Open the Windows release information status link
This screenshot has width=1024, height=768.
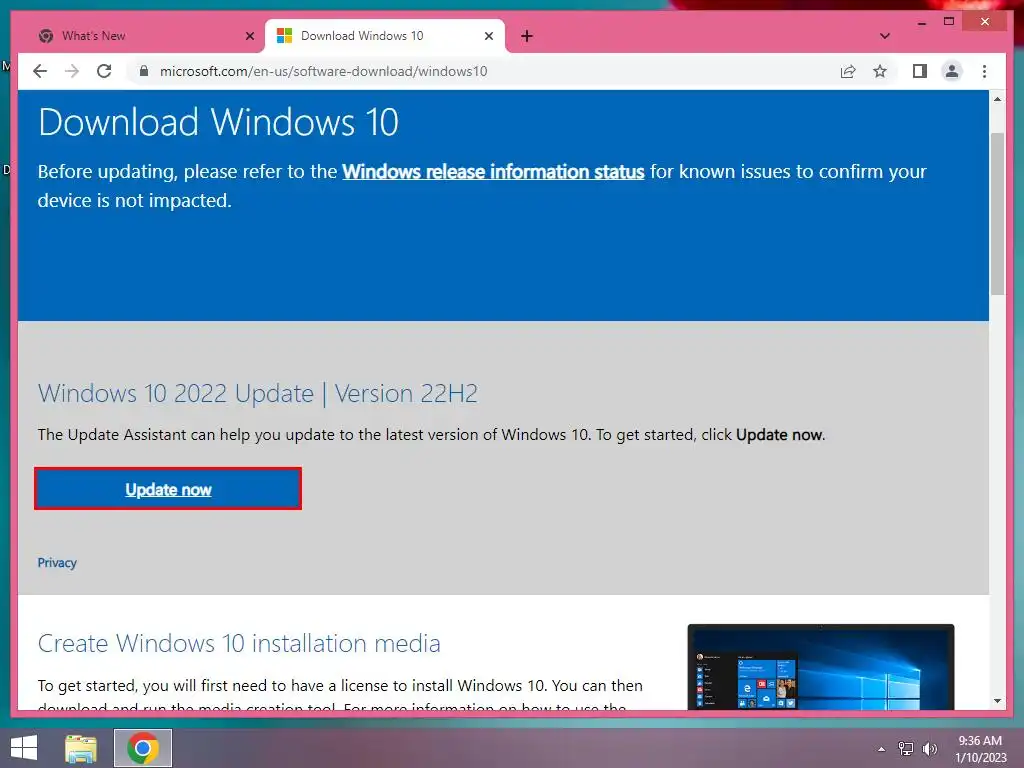click(493, 171)
